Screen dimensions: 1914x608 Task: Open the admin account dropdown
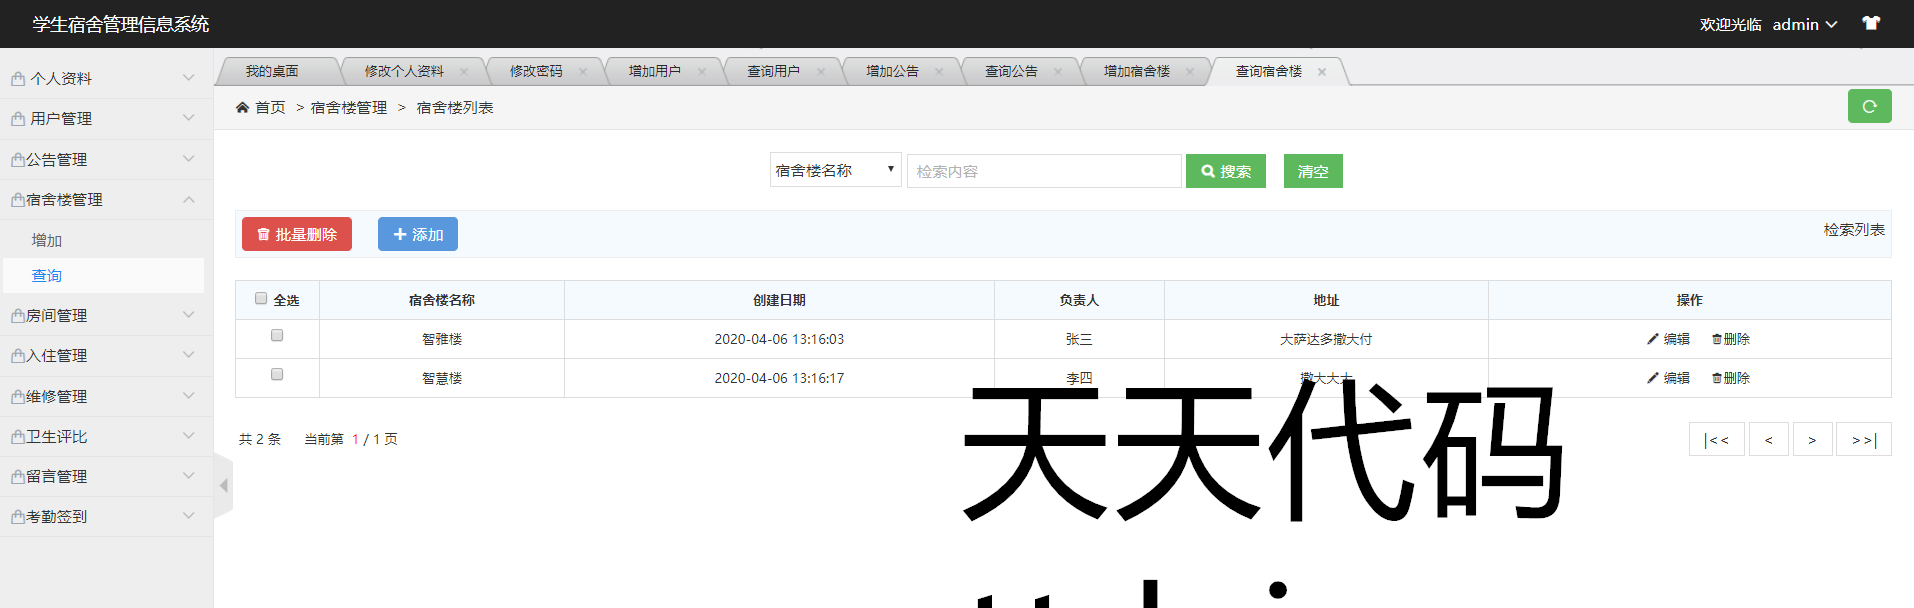[1804, 24]
